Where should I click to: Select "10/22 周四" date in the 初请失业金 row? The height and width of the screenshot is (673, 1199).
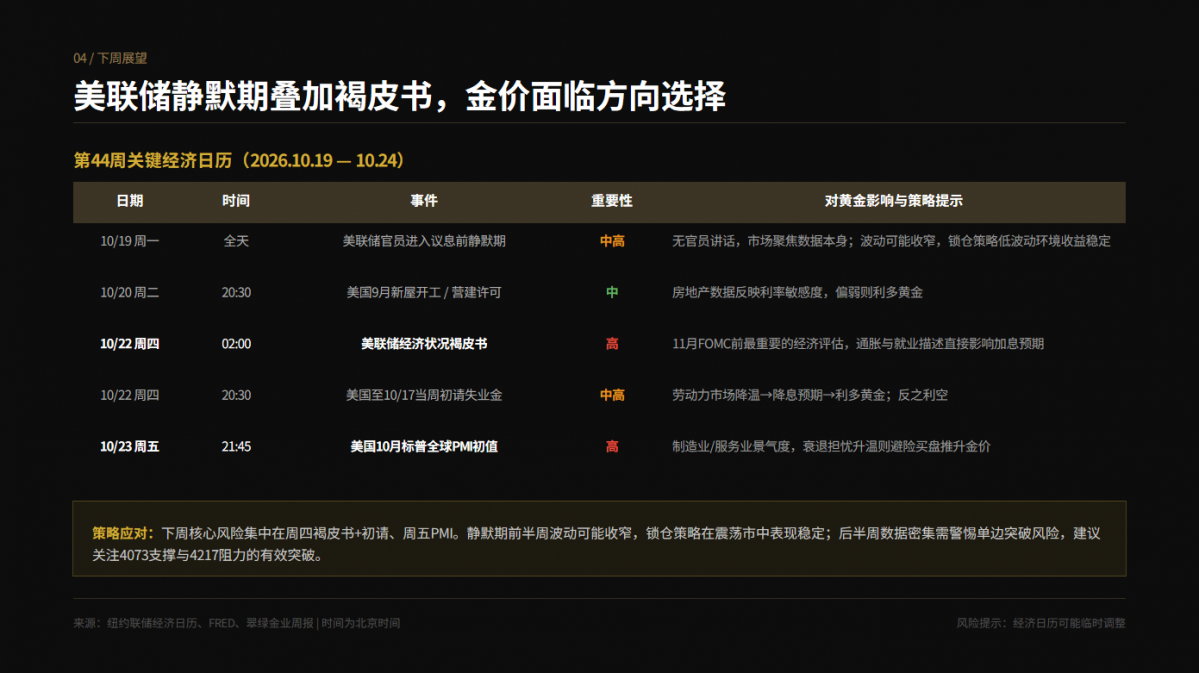[x=129, y=395]
